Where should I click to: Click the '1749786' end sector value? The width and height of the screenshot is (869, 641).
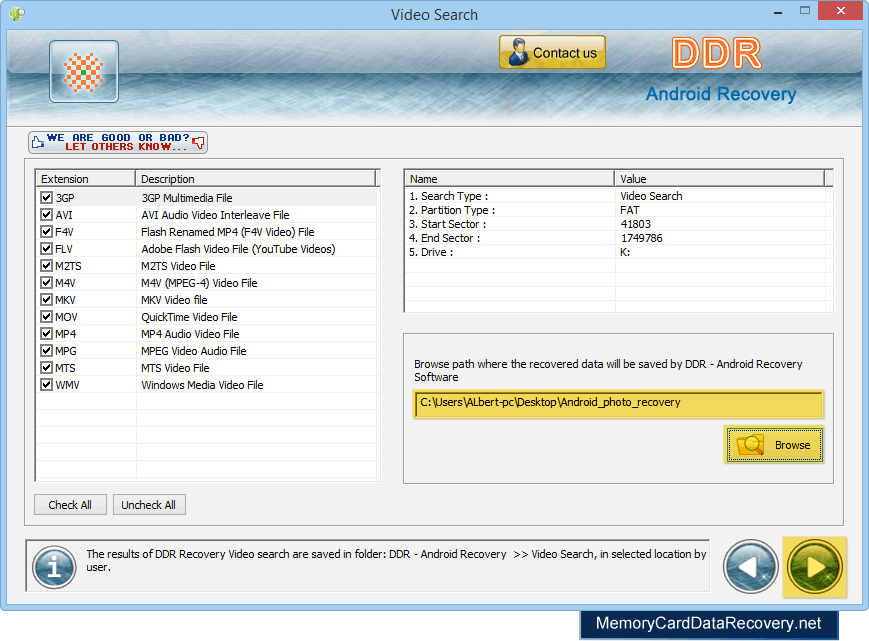click(x=641, y=238)
